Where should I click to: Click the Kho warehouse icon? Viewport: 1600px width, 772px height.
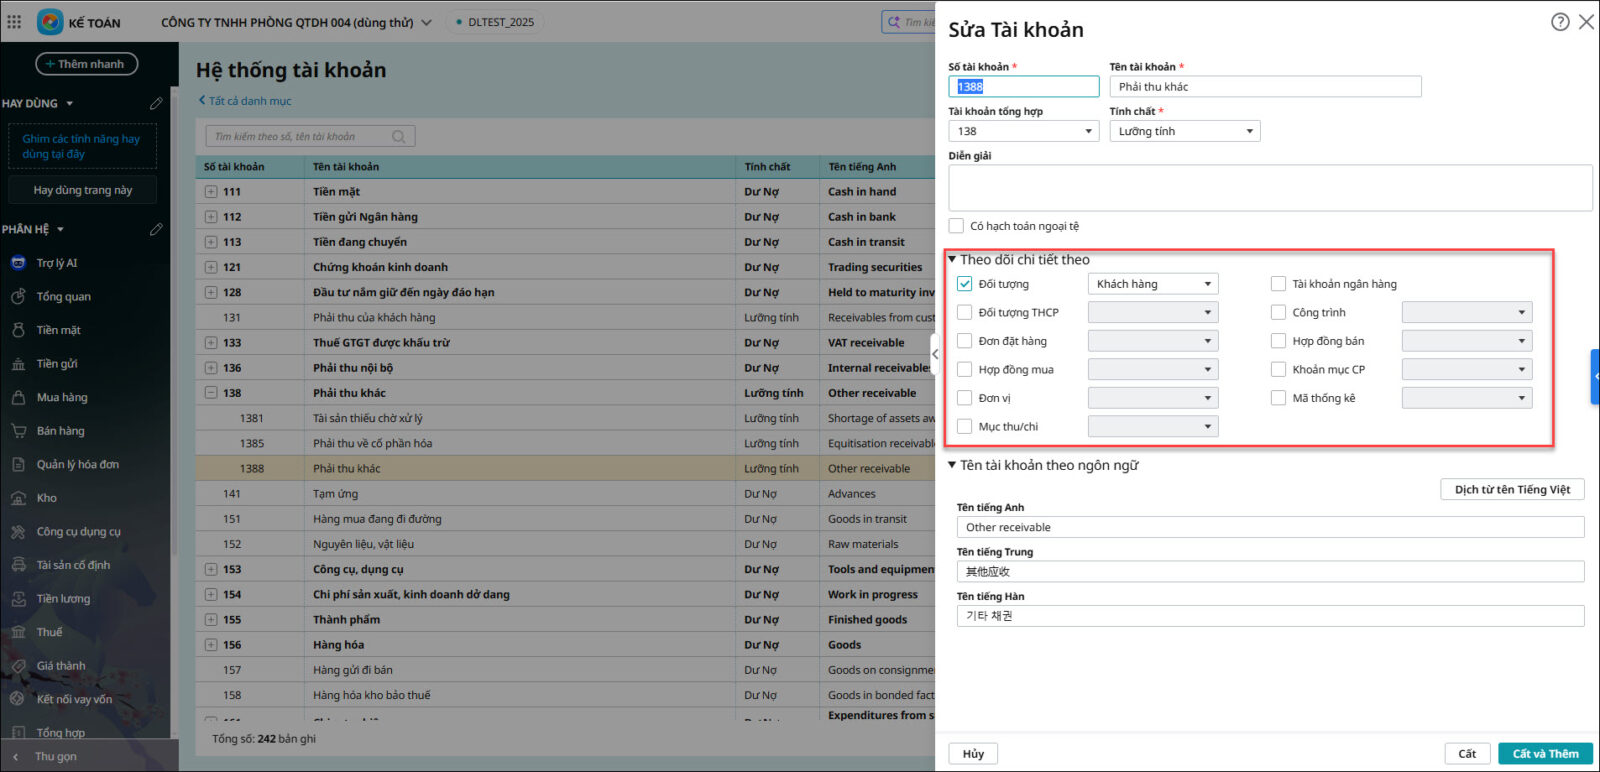coord(18,498)
